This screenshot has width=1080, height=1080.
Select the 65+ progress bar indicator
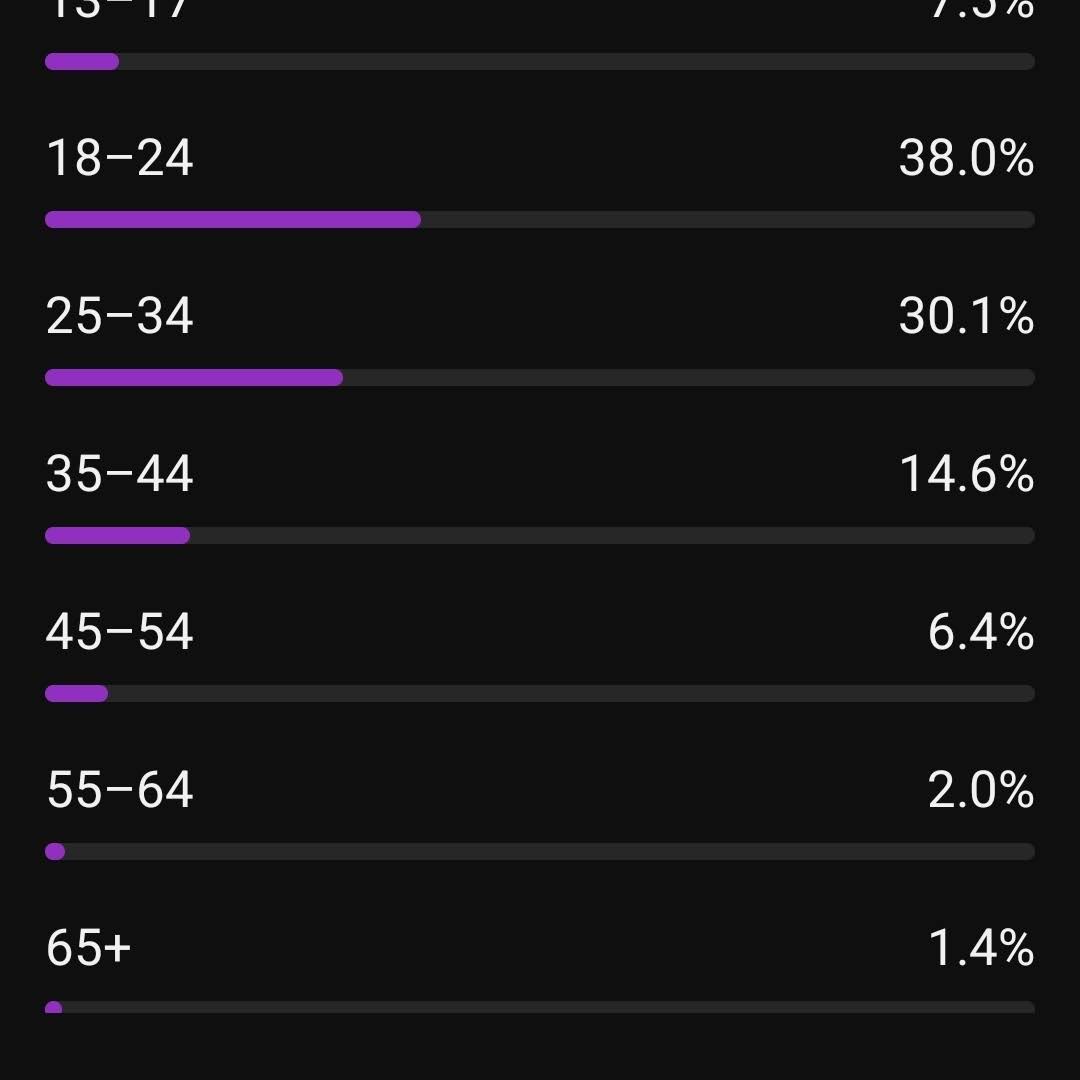tap(54, 1008)
